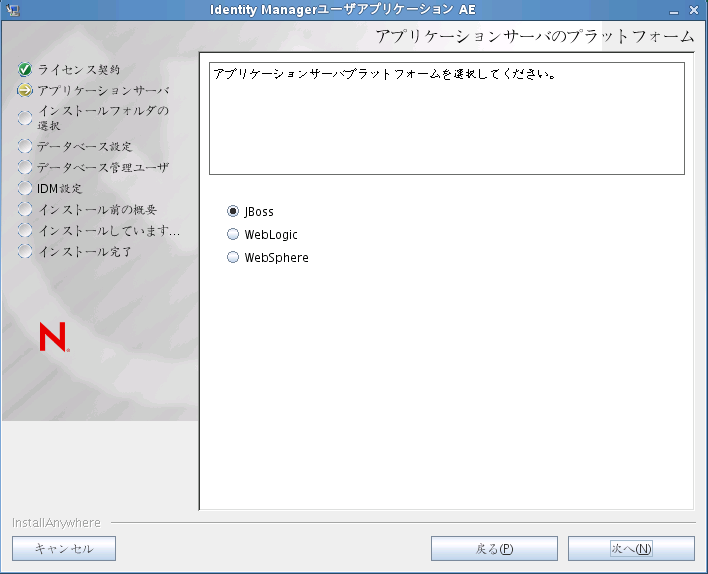Click the インストールしています... step label

click(x=109, y=231)
